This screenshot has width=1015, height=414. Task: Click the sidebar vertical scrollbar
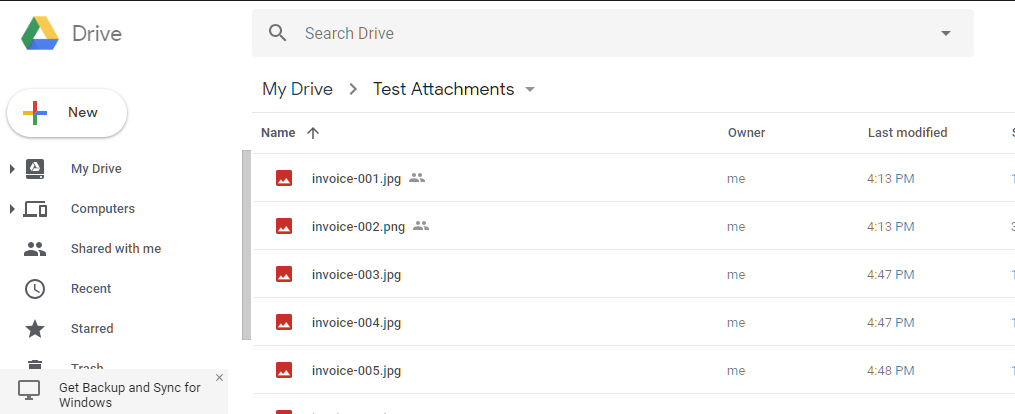pos(246,245)
